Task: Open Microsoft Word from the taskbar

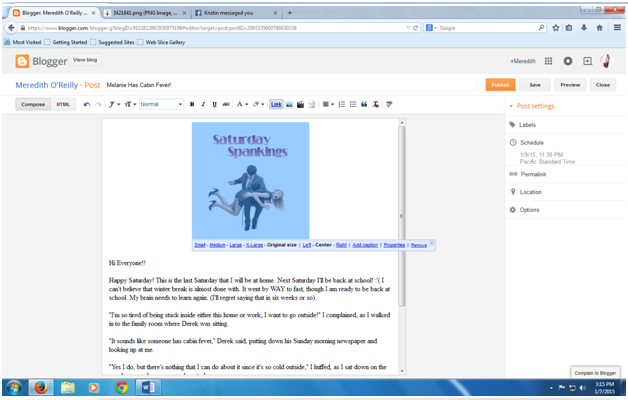Action: [149, 387]
